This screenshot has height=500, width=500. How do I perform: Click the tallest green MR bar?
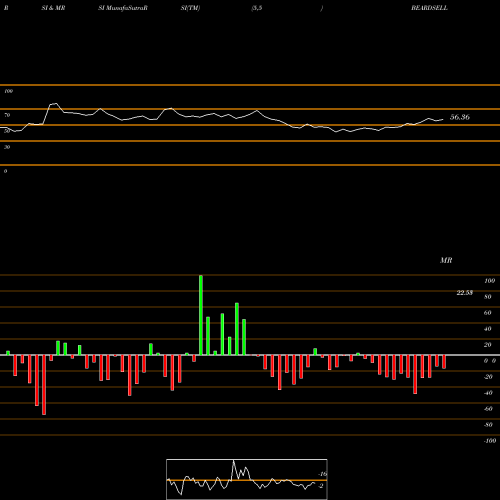click(x=201, y=315)
